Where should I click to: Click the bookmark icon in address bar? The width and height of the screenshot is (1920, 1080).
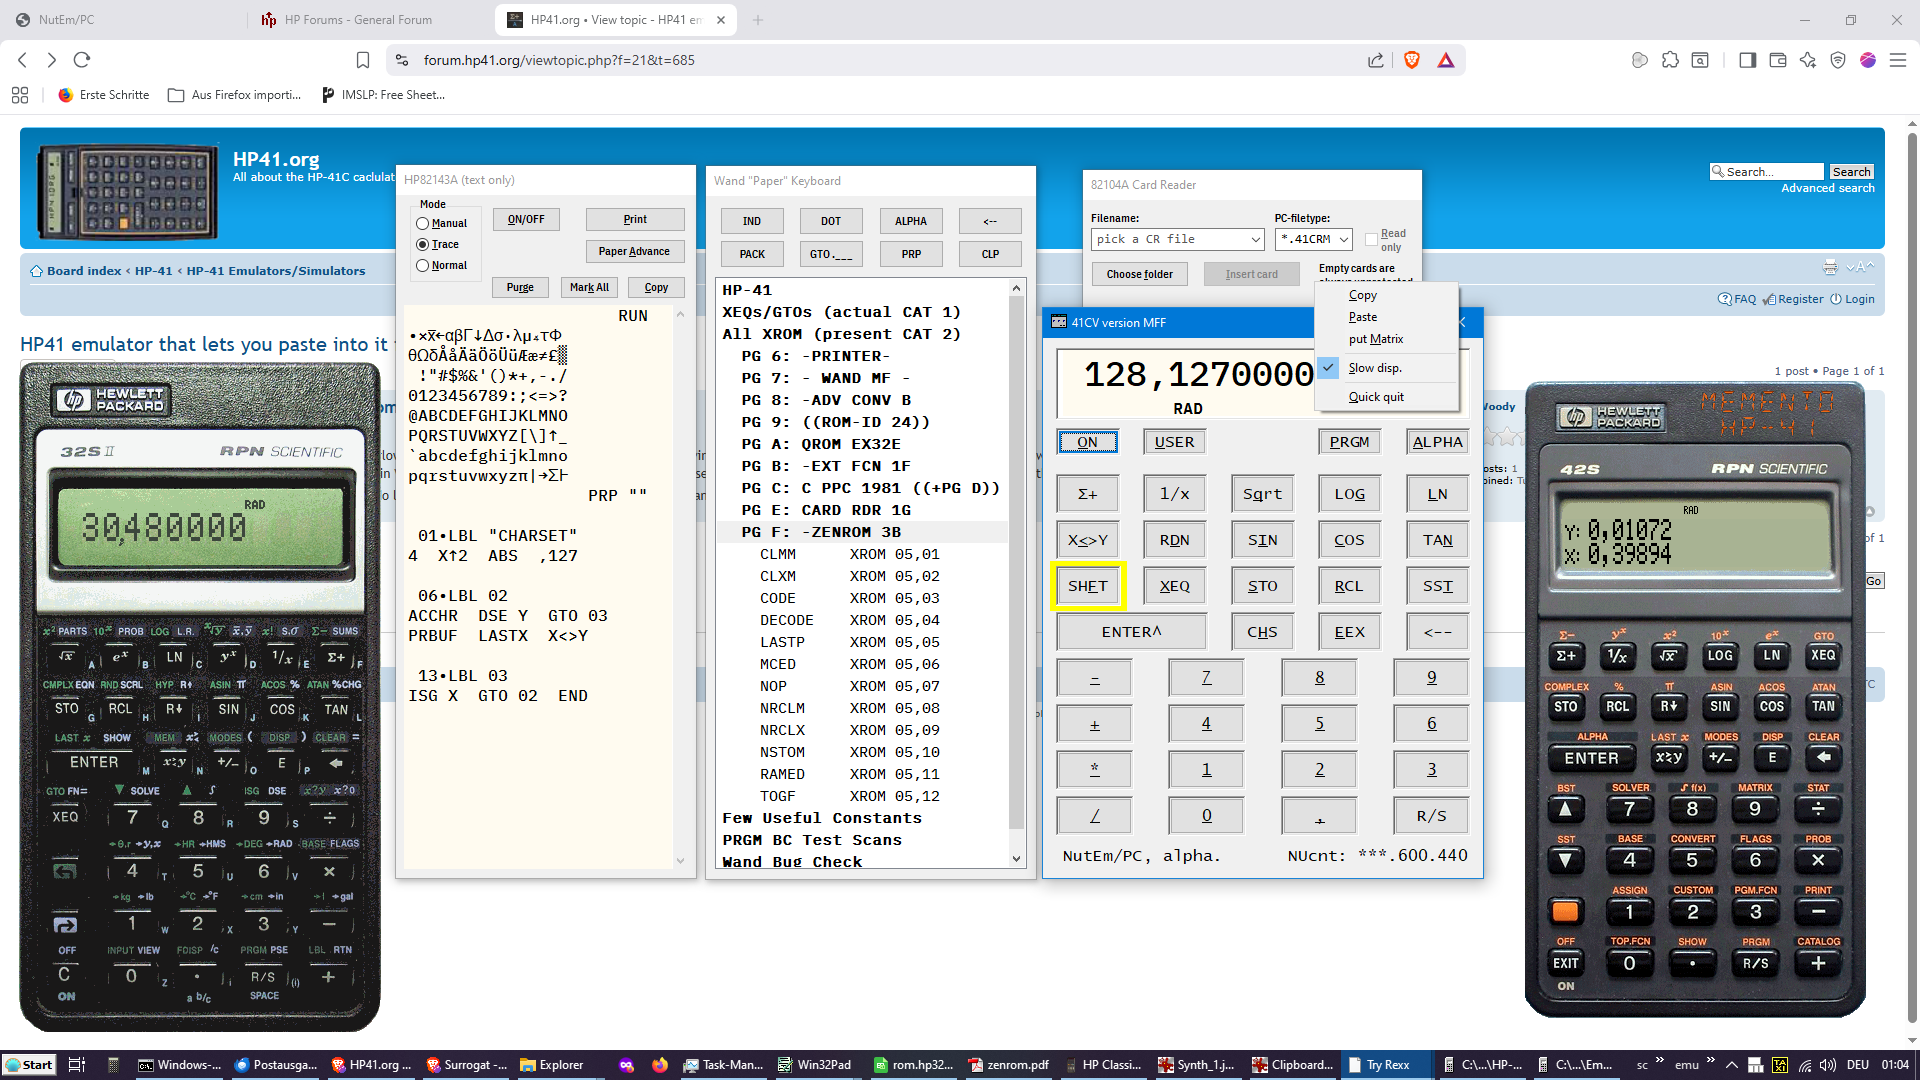[363, 60]
